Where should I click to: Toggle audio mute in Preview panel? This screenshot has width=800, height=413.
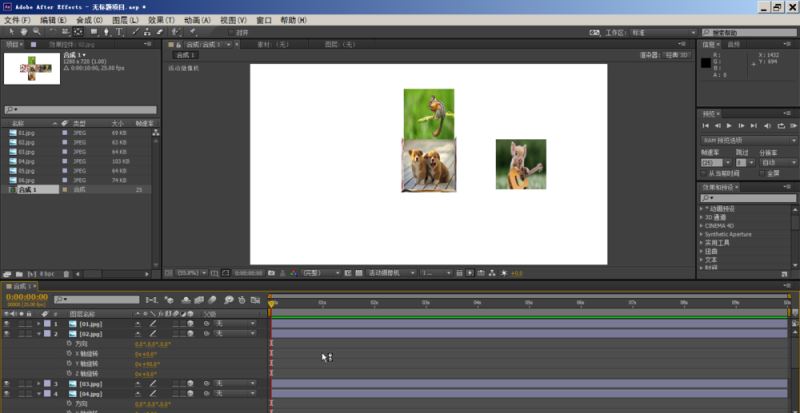767,126
